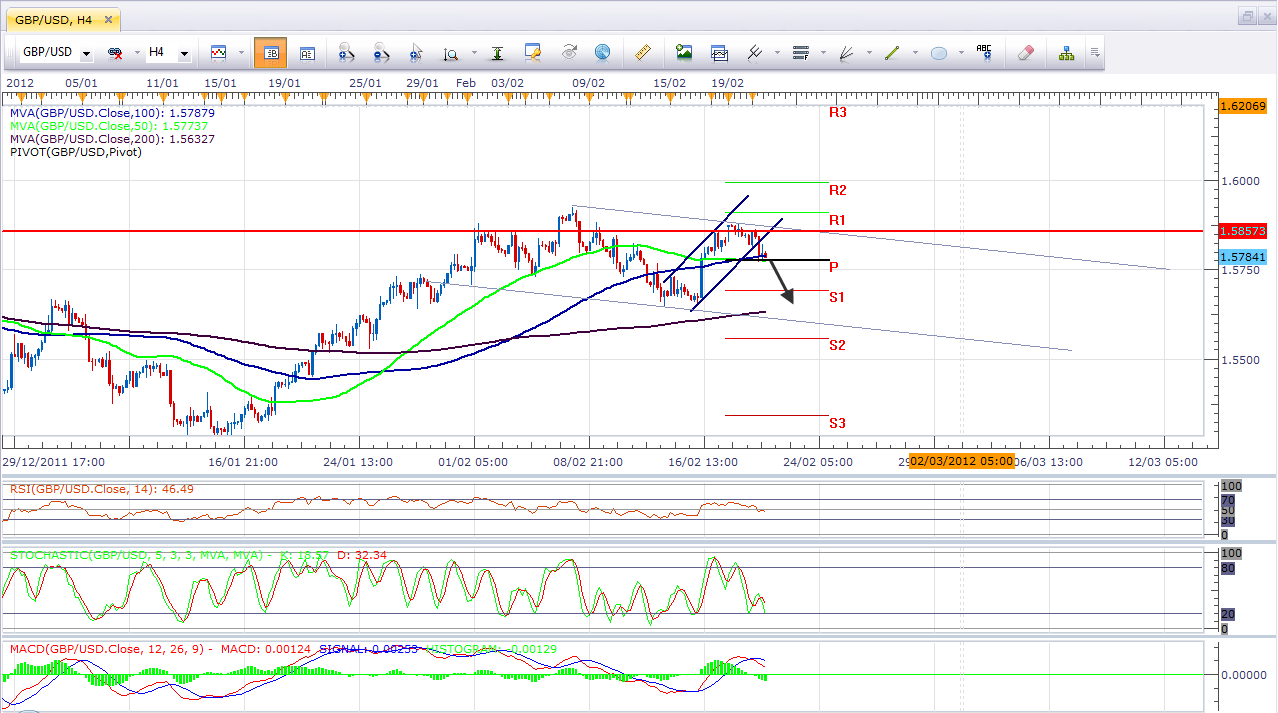The width and height of the screenshot is (1278, 713).
Task: Click the zoom in magnifier icon
Action: [x=347, y=52]
